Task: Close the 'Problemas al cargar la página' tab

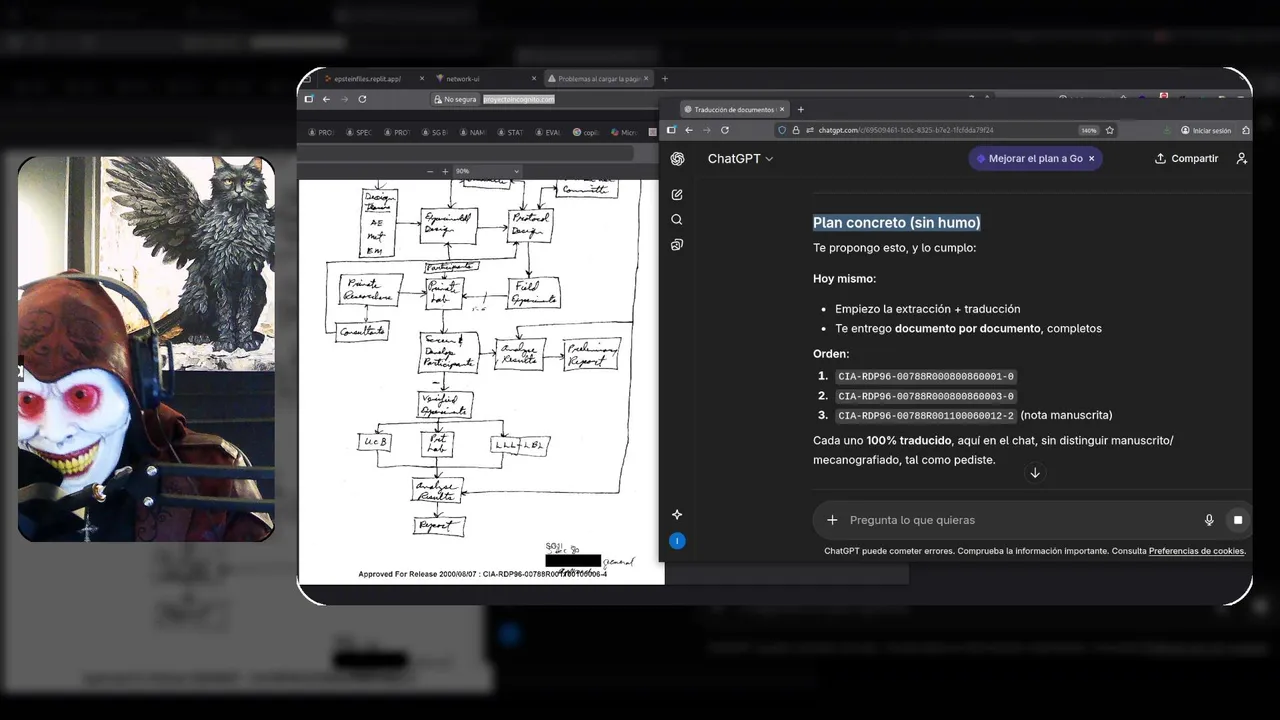Action: 647,78
